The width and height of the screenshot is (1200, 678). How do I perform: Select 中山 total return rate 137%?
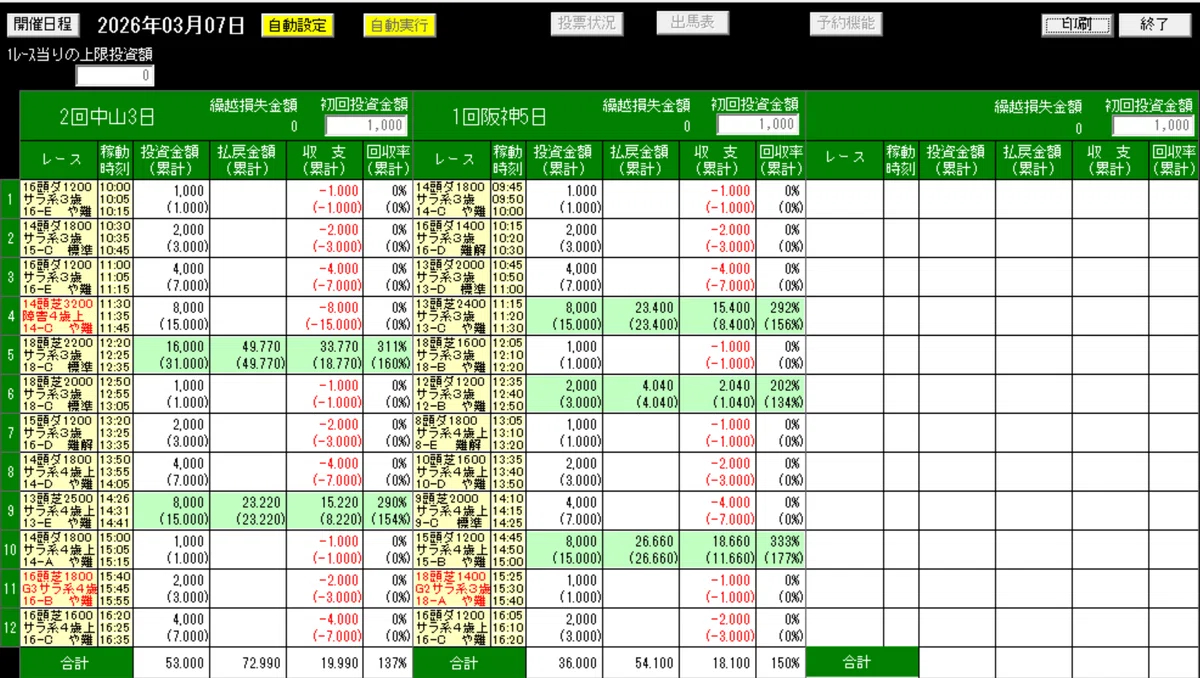click(x=392, y=663)
